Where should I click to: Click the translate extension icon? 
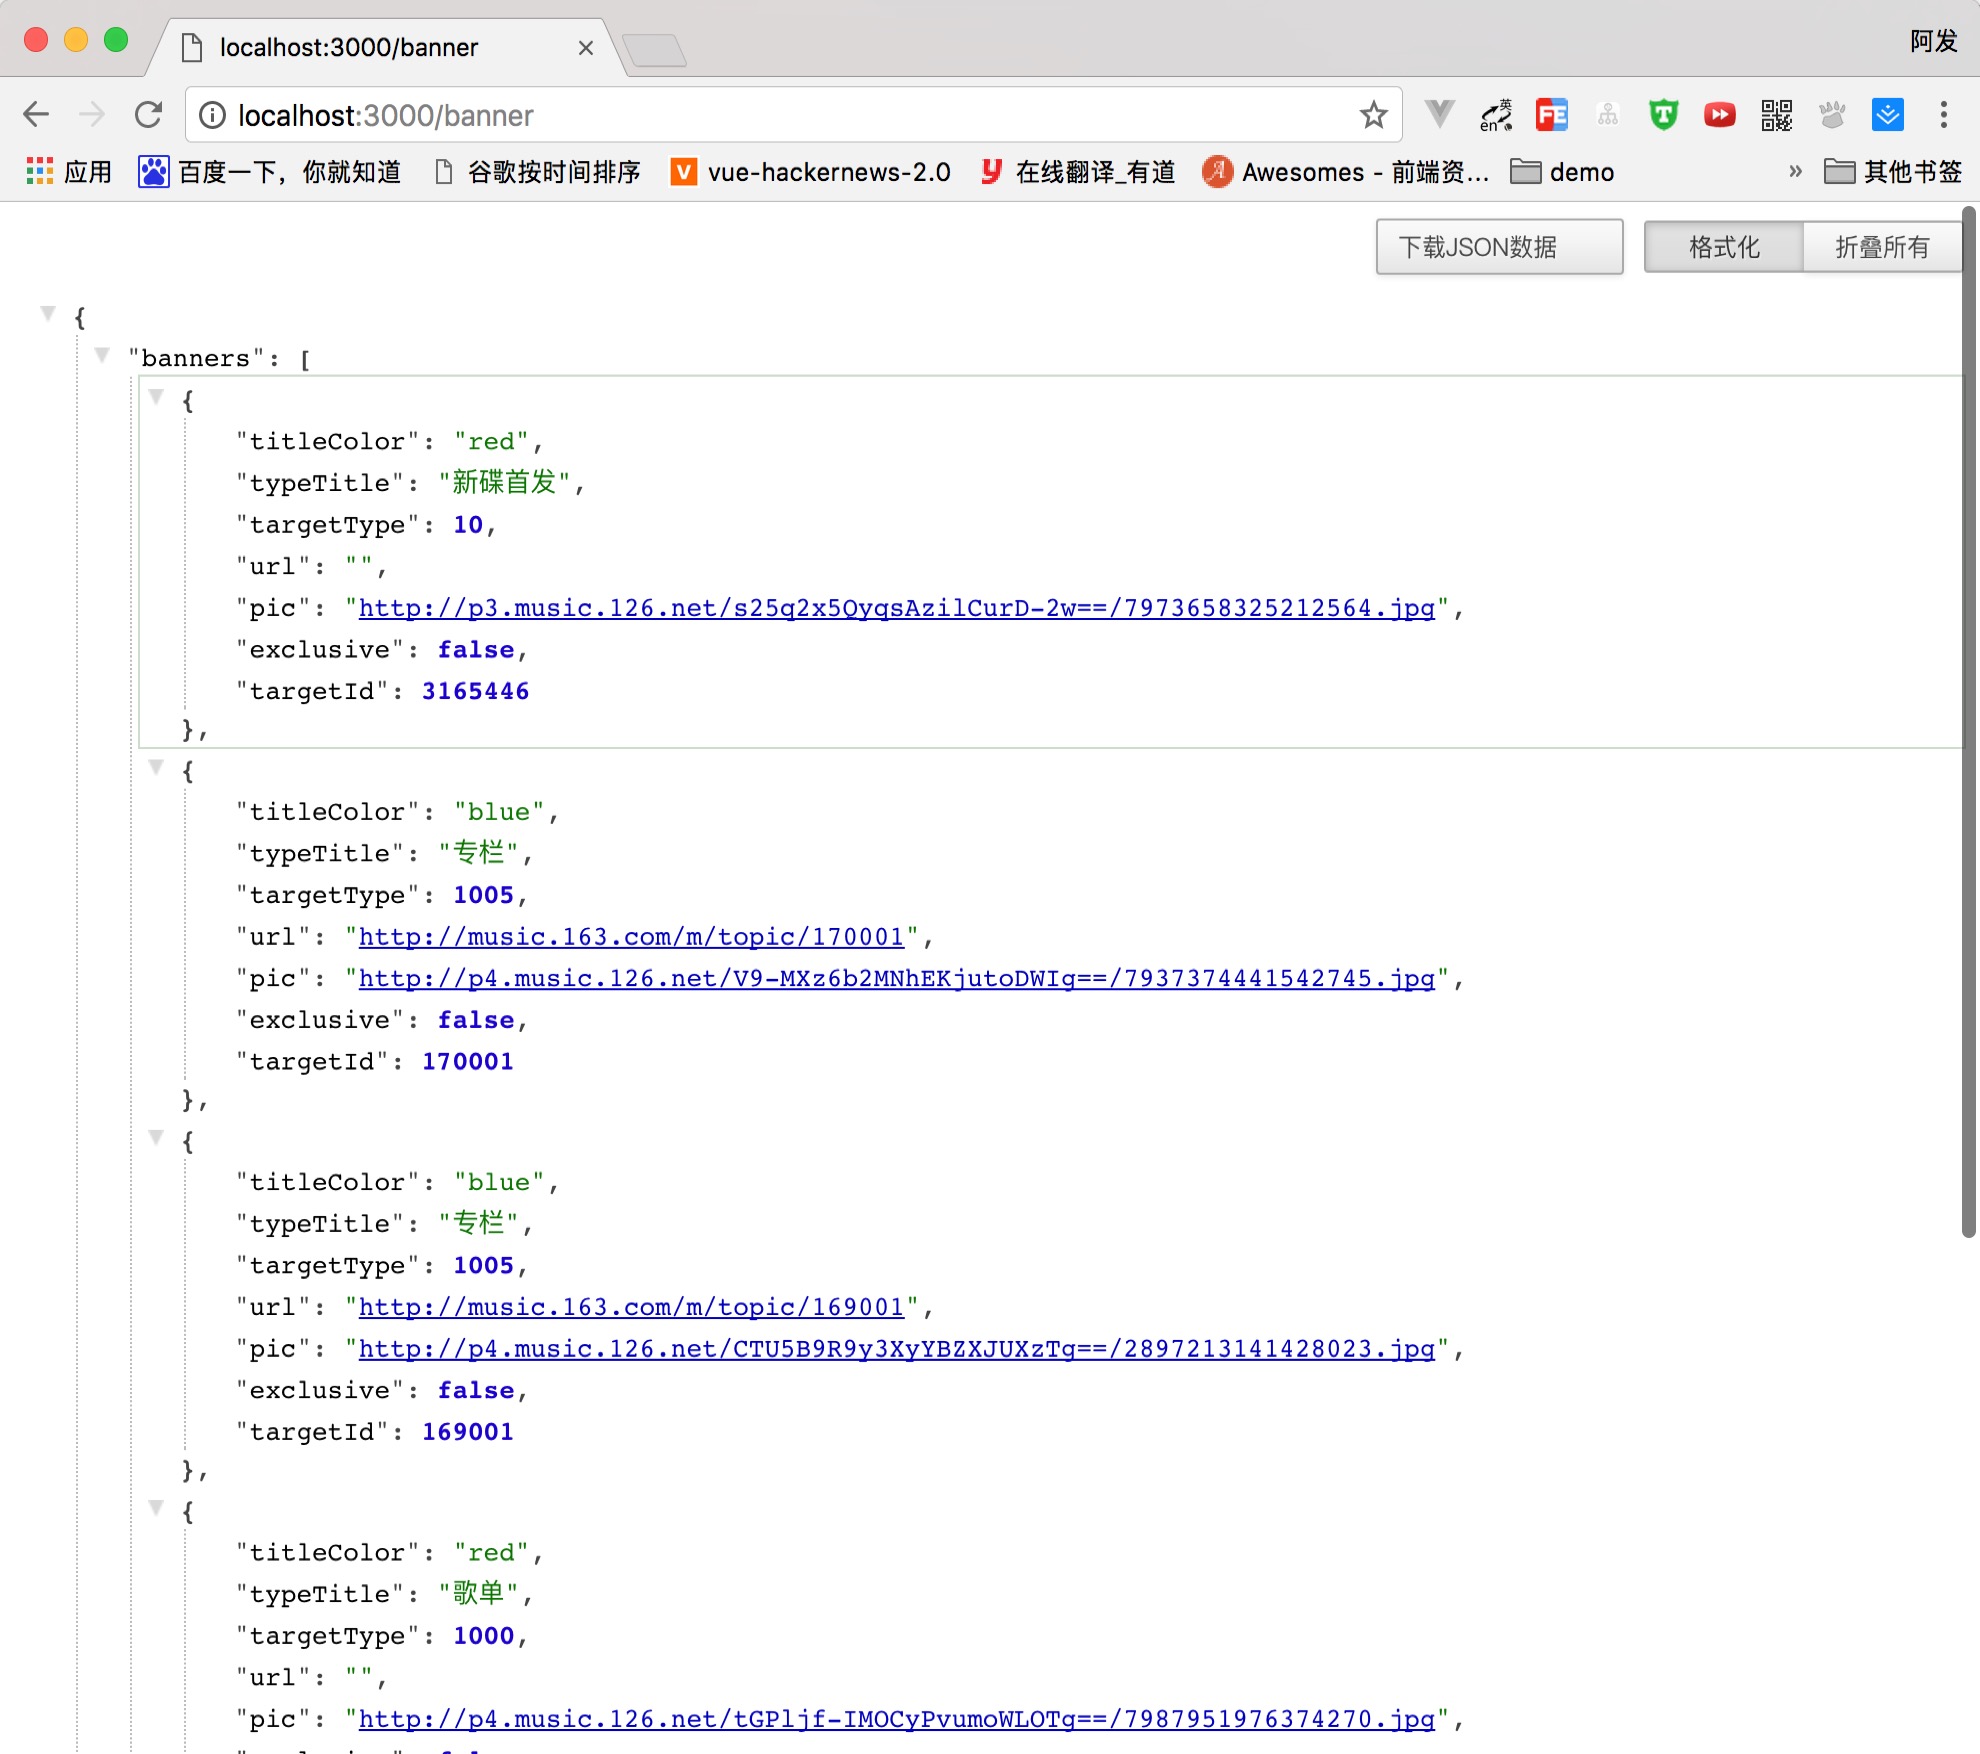1496,115
